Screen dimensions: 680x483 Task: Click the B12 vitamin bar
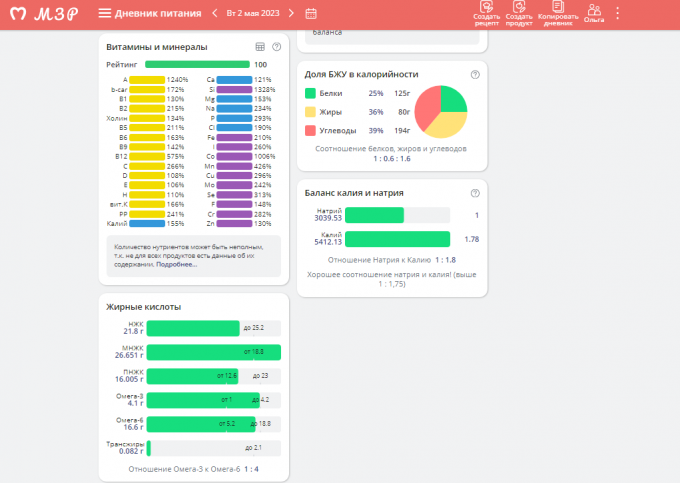click(x=148, y=156)
